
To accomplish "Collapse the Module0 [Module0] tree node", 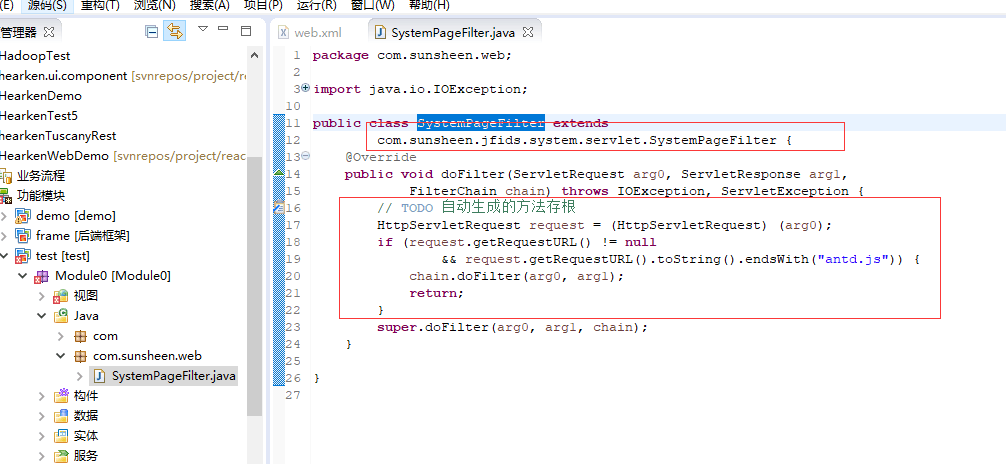I will pyautogui.click(x=23, y=276).
